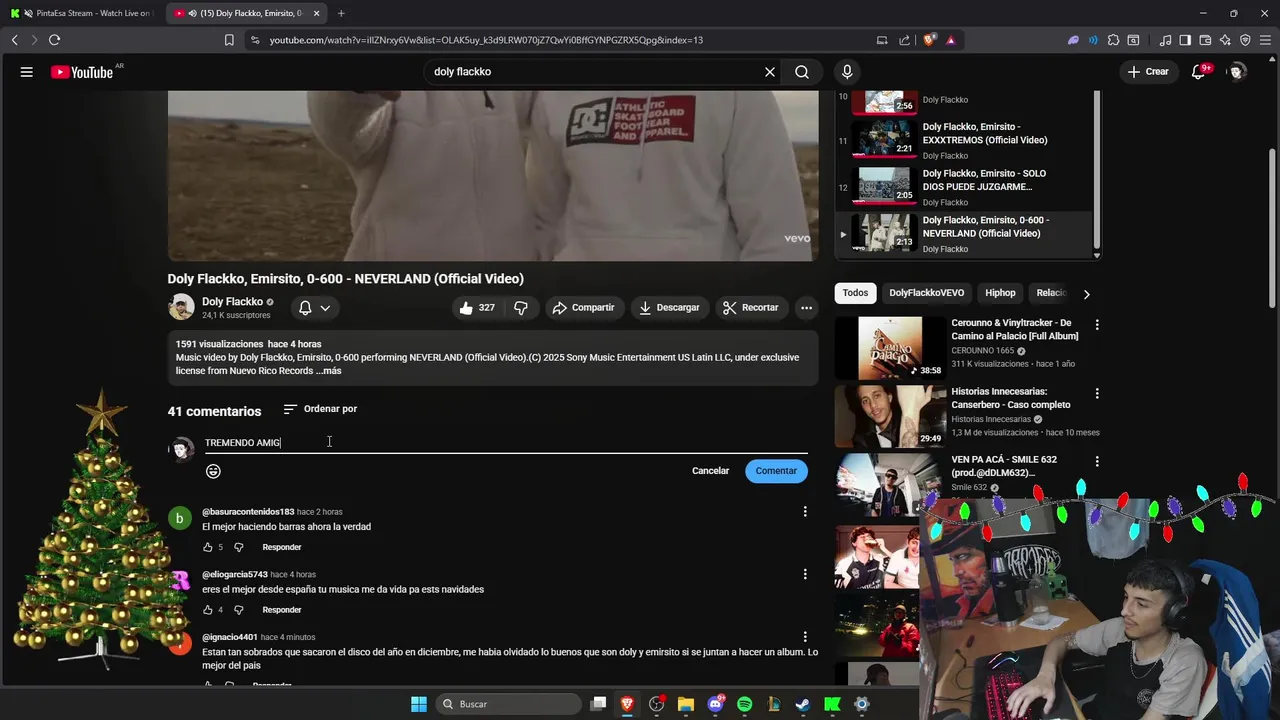
Task: Toggle the browser sidebar panel
Action: [x=1185, y=40]
